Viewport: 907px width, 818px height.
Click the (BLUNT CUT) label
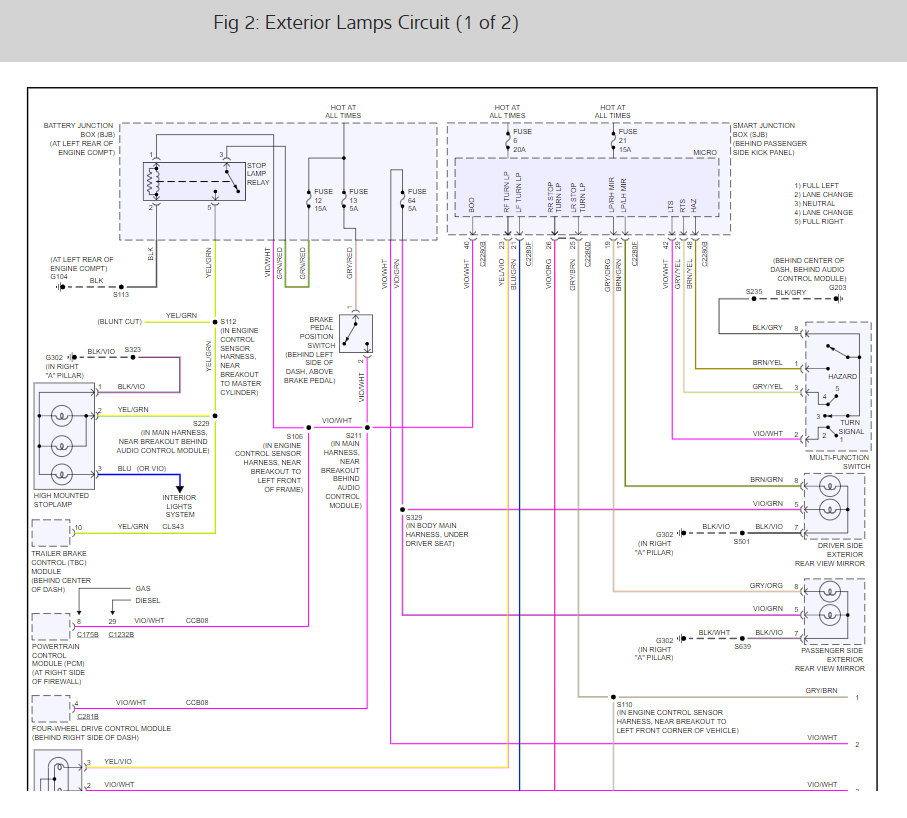tap(120, 322)
